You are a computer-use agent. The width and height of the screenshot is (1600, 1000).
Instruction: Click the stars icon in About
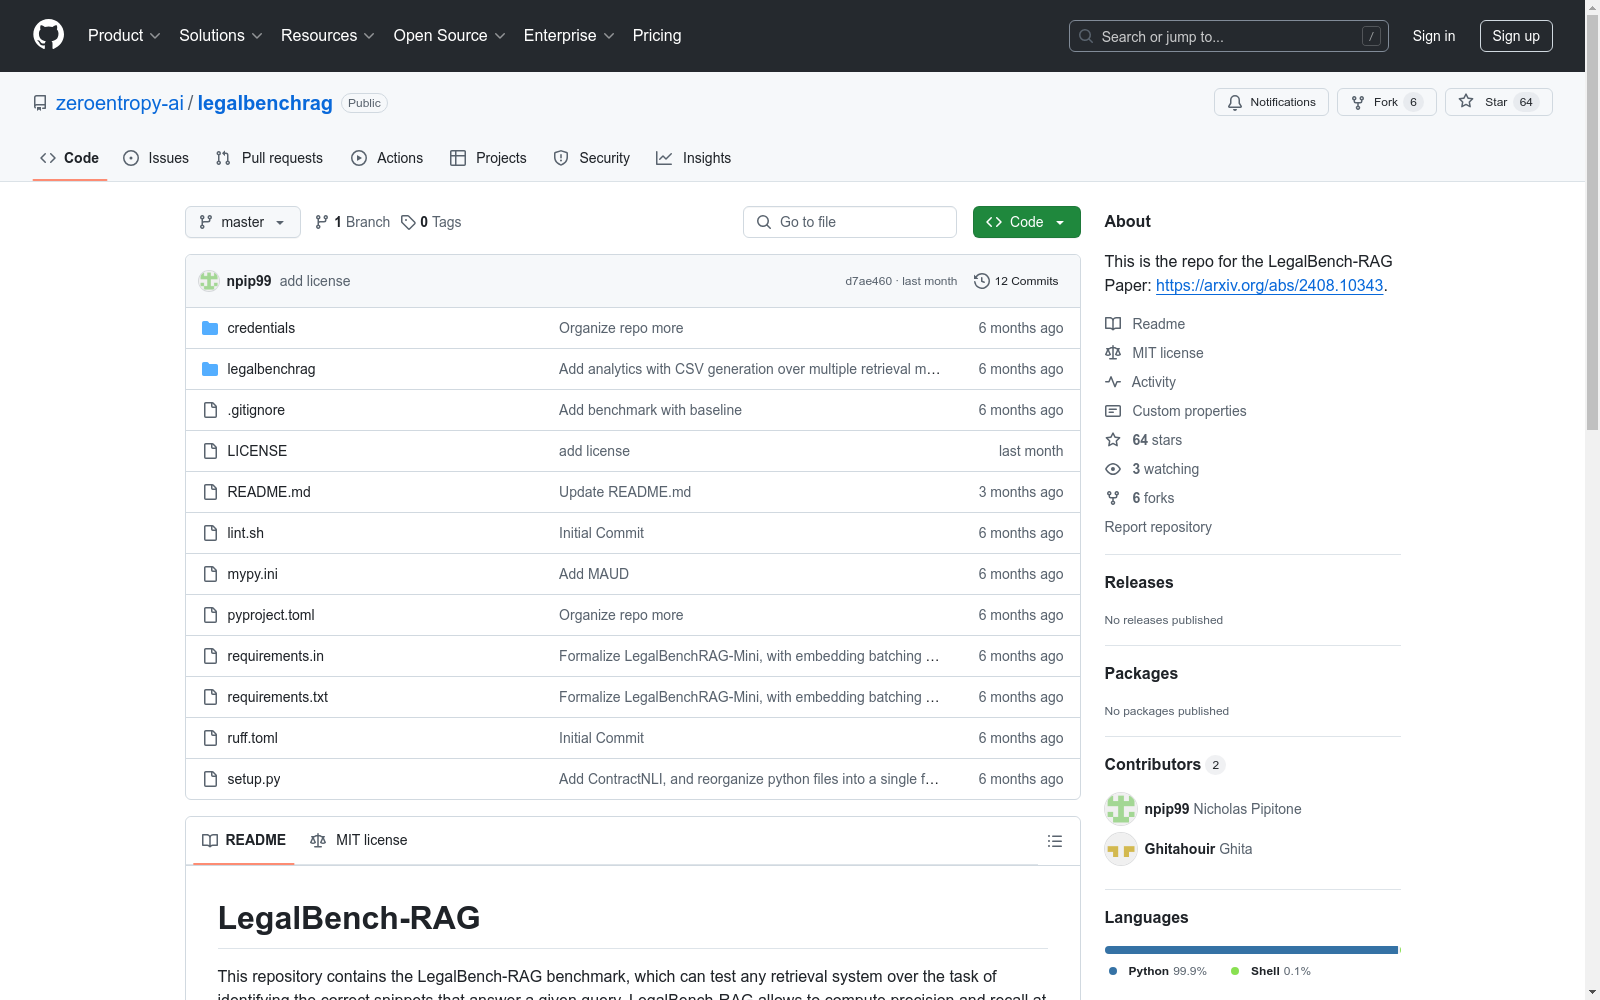pyautogui.click(x=1113, y=440)
